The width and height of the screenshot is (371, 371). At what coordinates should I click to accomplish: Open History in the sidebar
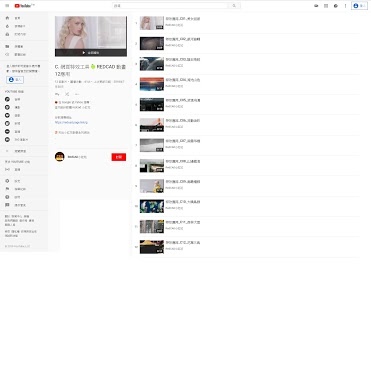tap(23, 54)
